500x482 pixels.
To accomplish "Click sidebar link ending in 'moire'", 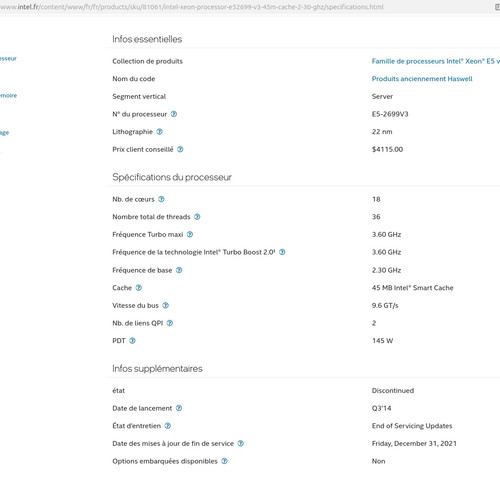I will click(8, 96).
